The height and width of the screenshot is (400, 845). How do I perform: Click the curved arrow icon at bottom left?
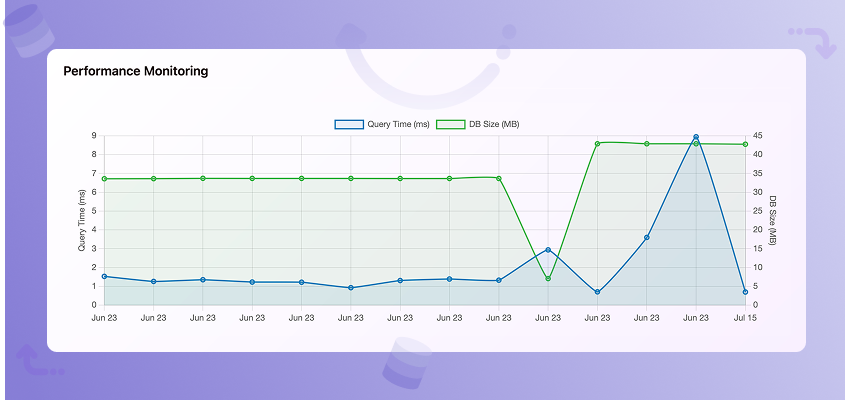pos(39,360)
